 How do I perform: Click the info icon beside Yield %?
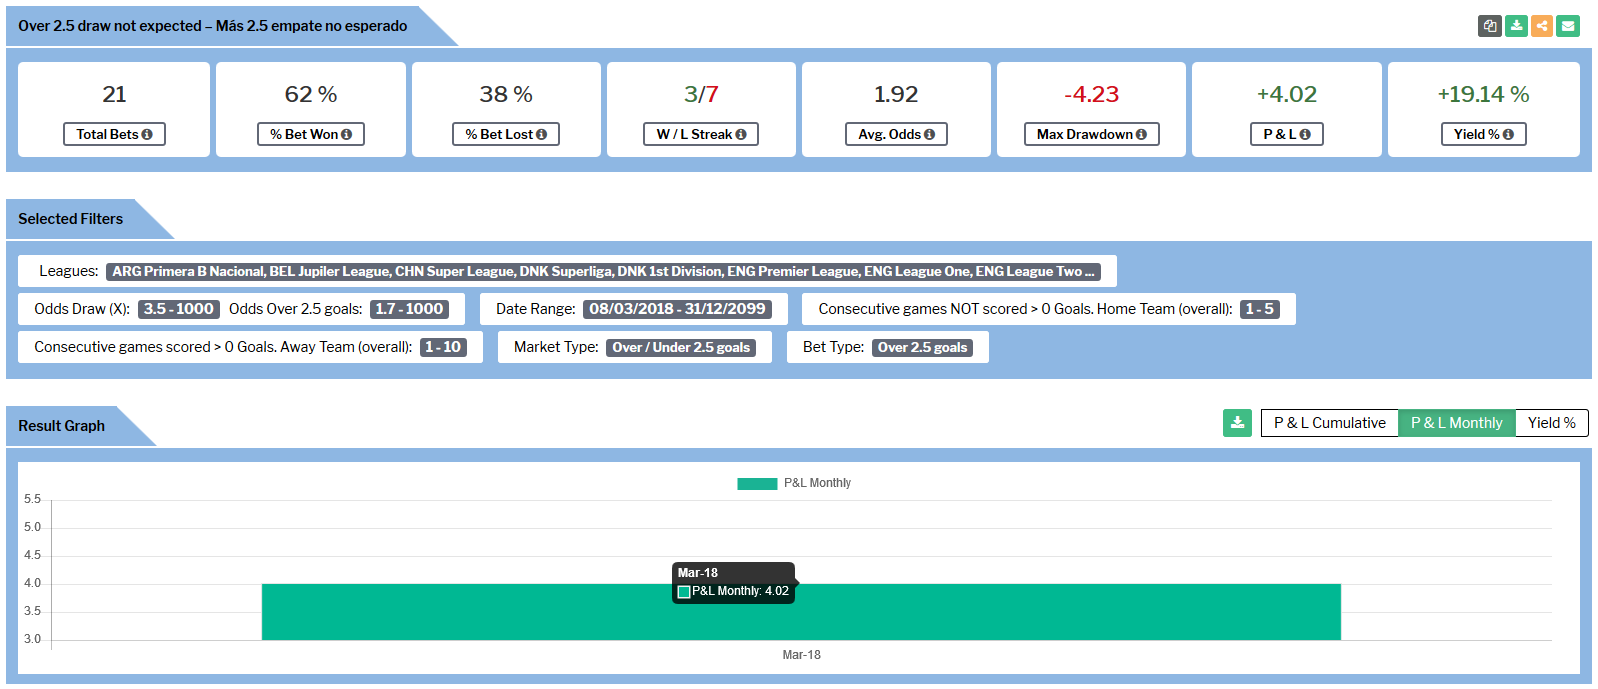click(x=1508, y=134)
